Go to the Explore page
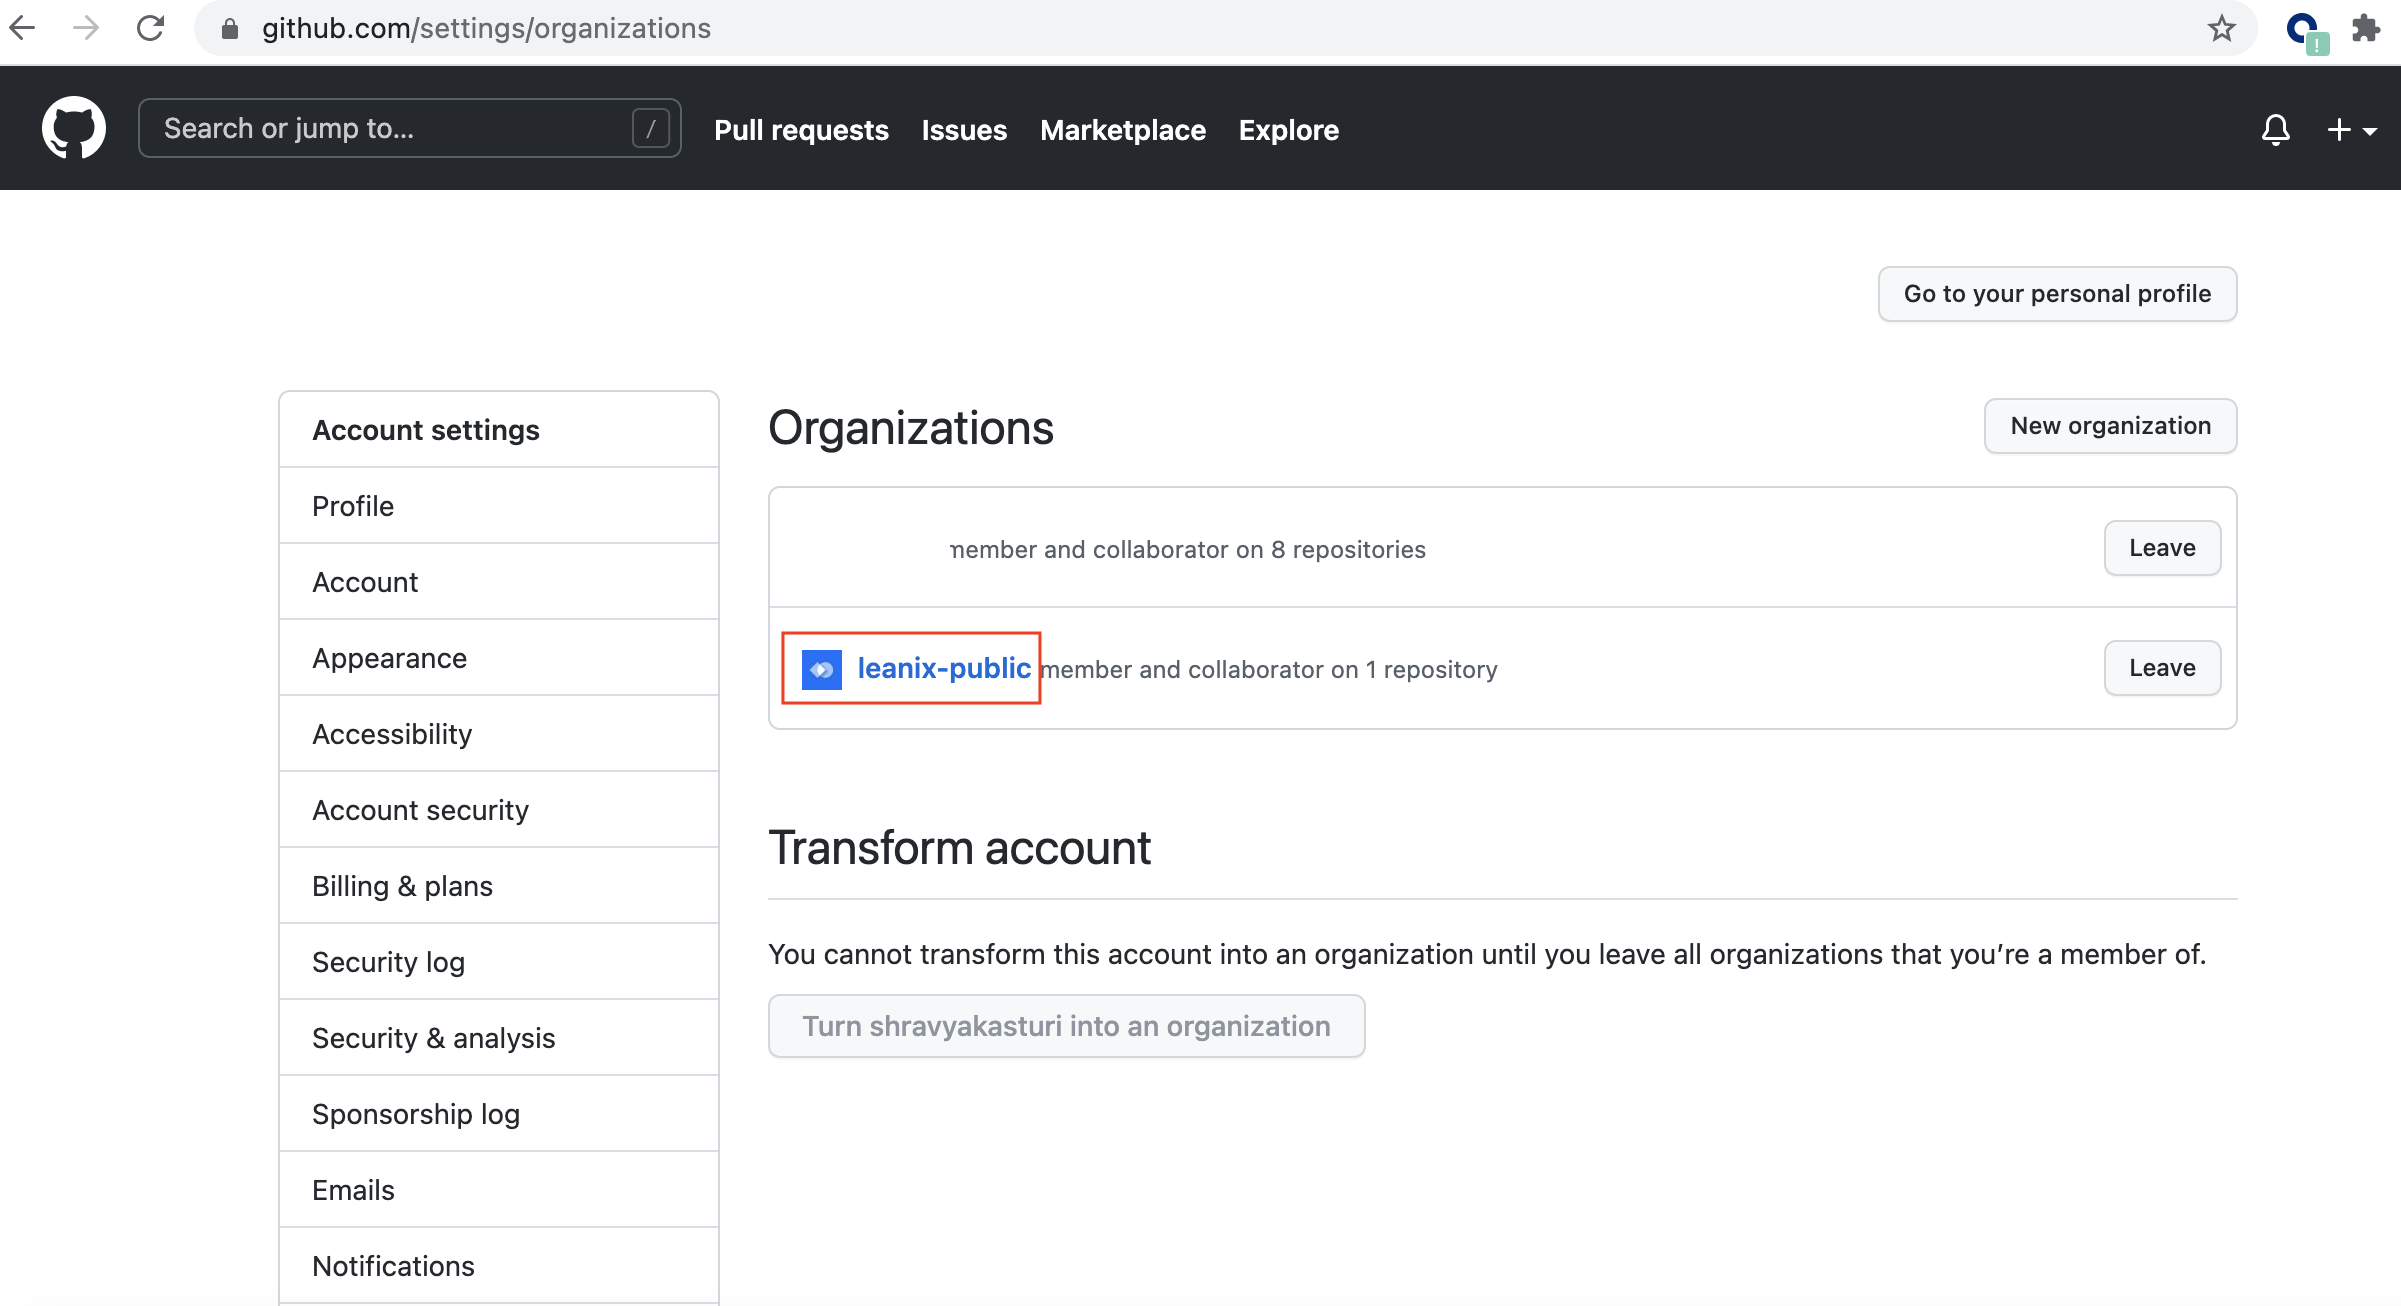2401x1306 pixels. [1288, 130]
